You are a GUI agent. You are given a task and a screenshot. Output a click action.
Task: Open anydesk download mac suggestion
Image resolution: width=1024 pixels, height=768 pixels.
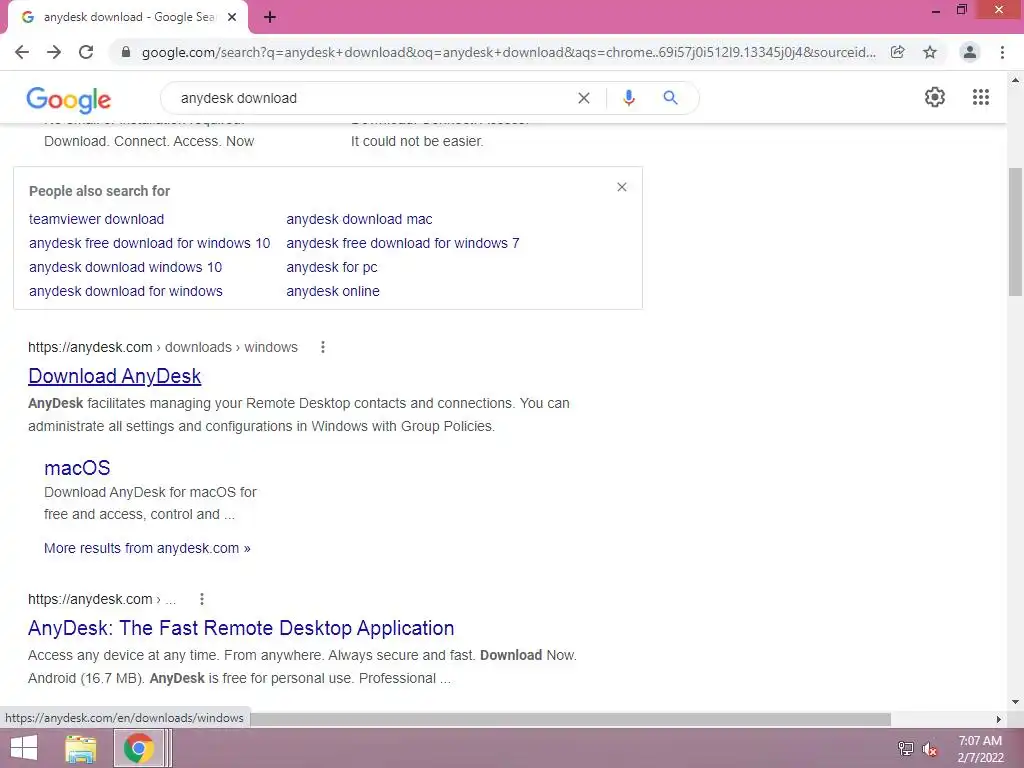[x=359, y=219]
